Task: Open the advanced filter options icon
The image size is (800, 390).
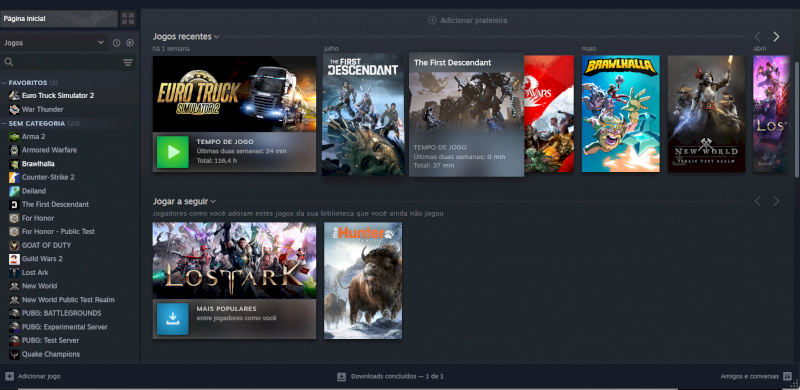Action: [x=128, y=62]
